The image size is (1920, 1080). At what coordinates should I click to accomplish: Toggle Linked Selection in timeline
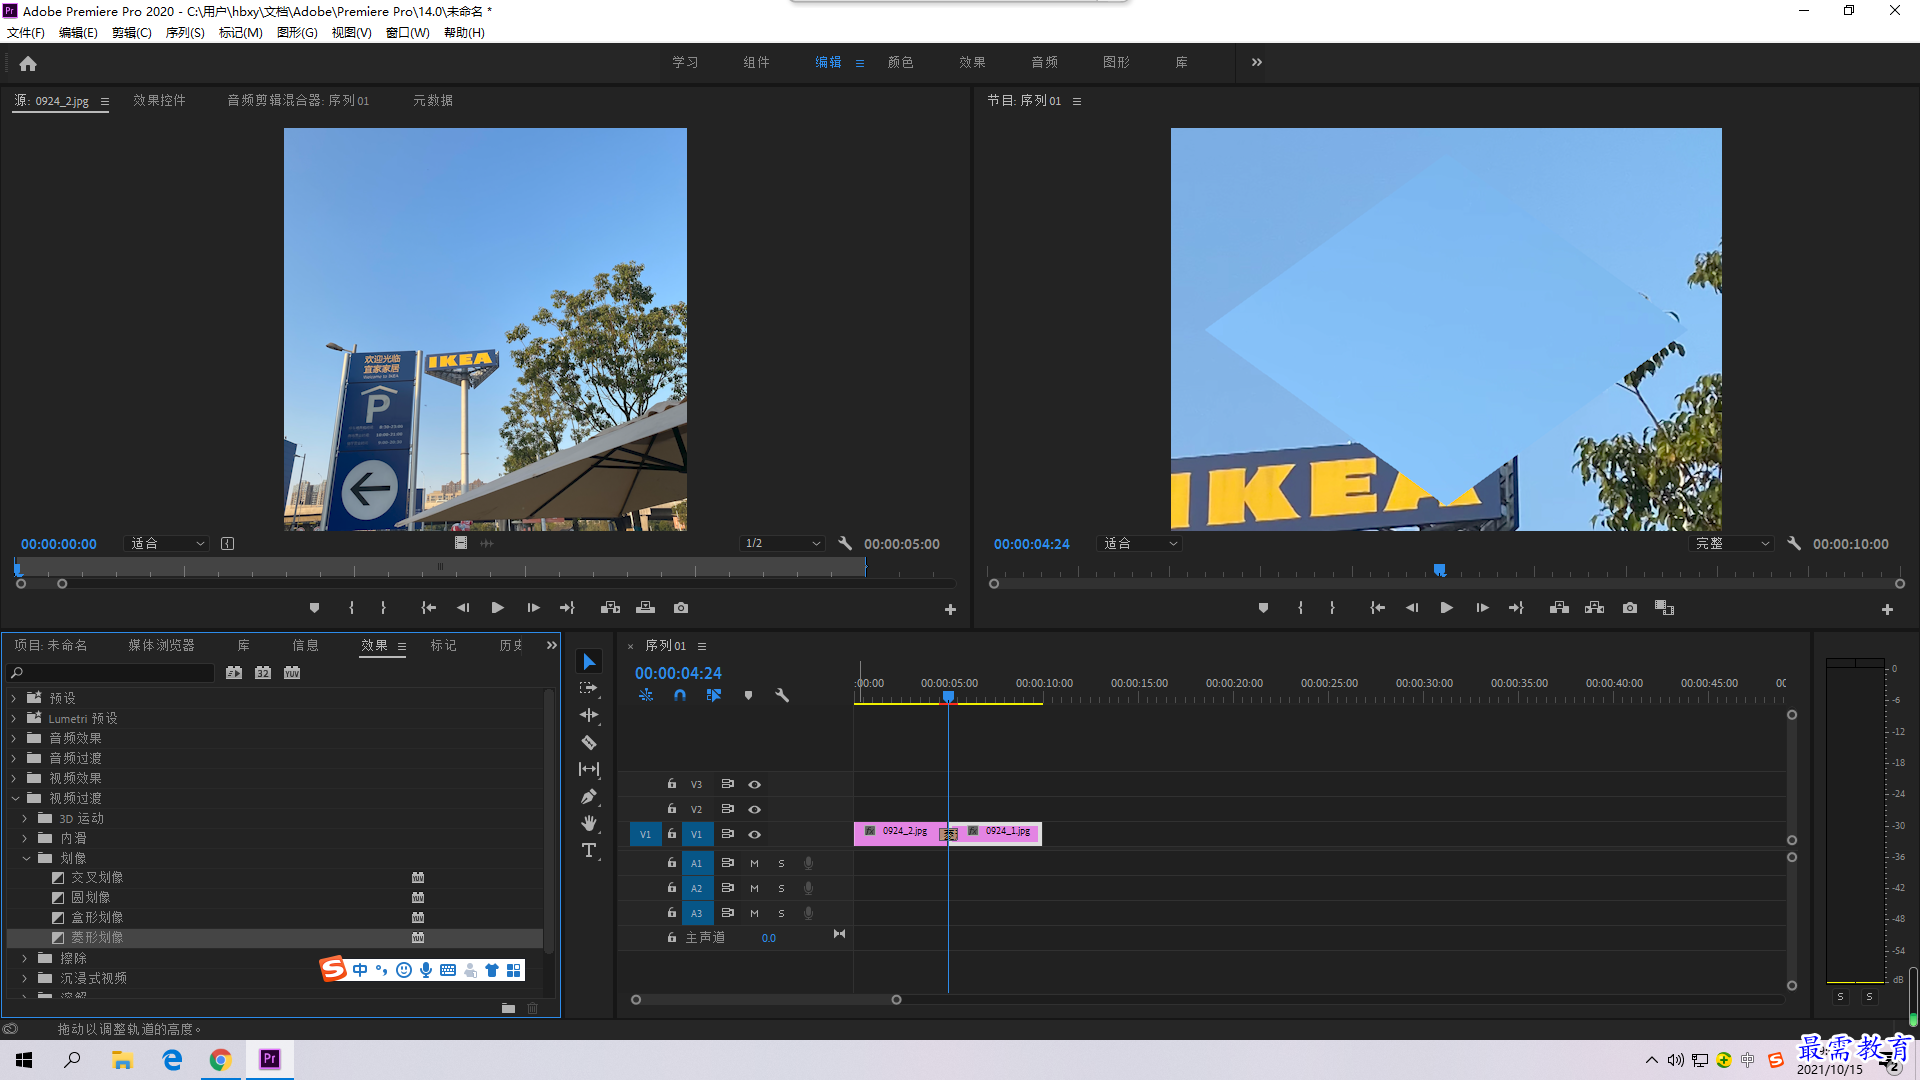tap(714, 695)
